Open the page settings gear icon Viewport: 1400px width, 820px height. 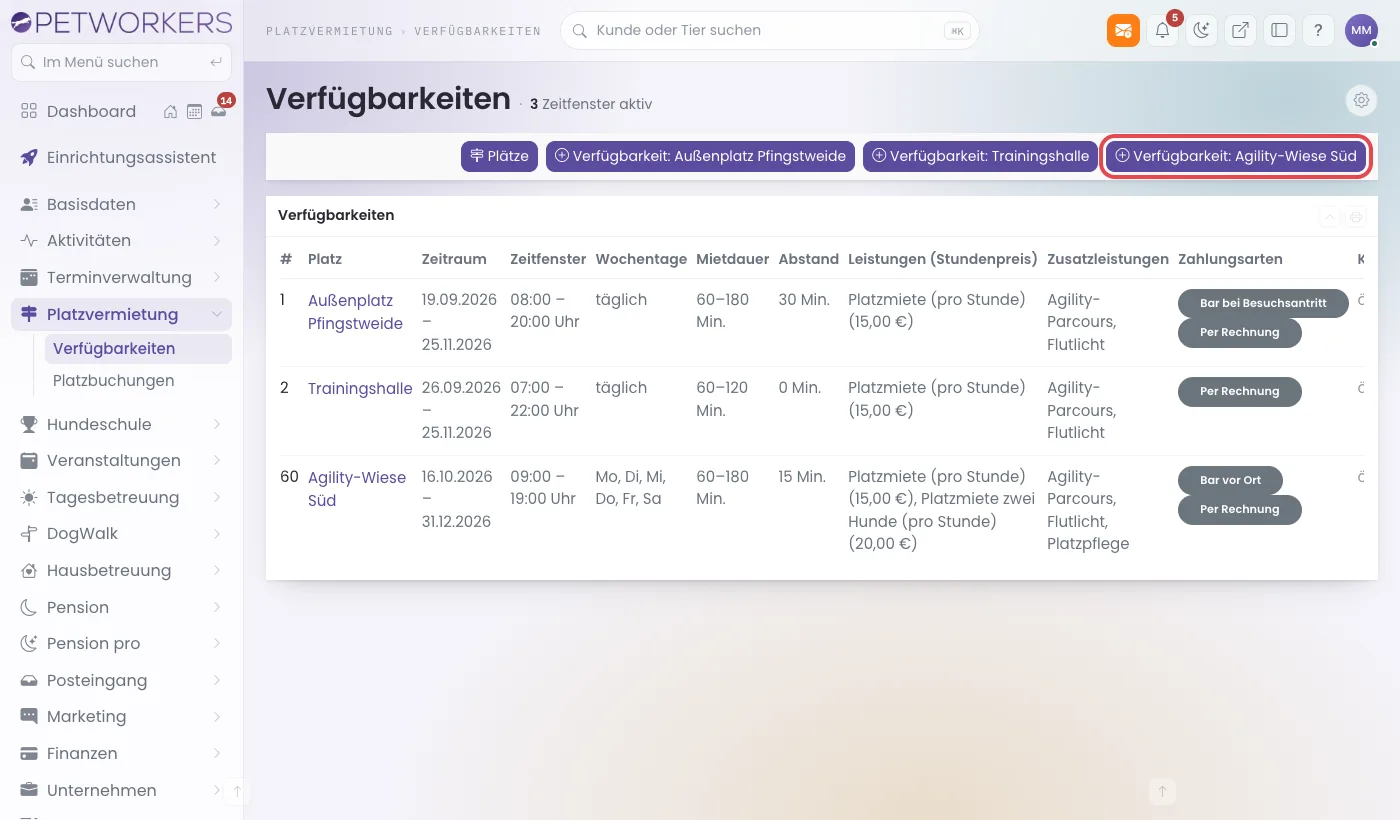tap(1361, 100)
